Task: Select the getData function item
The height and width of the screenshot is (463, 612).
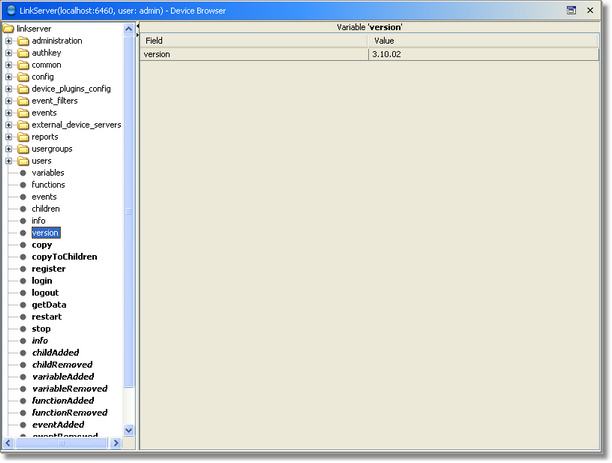Action: [48, 305]
